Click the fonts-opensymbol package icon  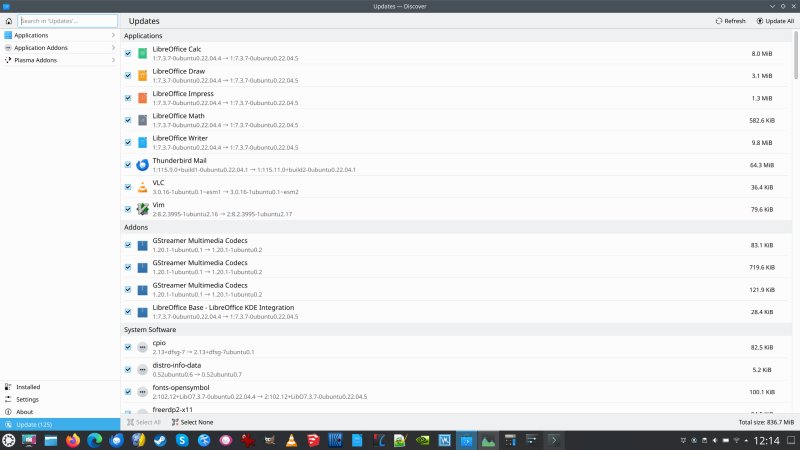click(142, 392)
